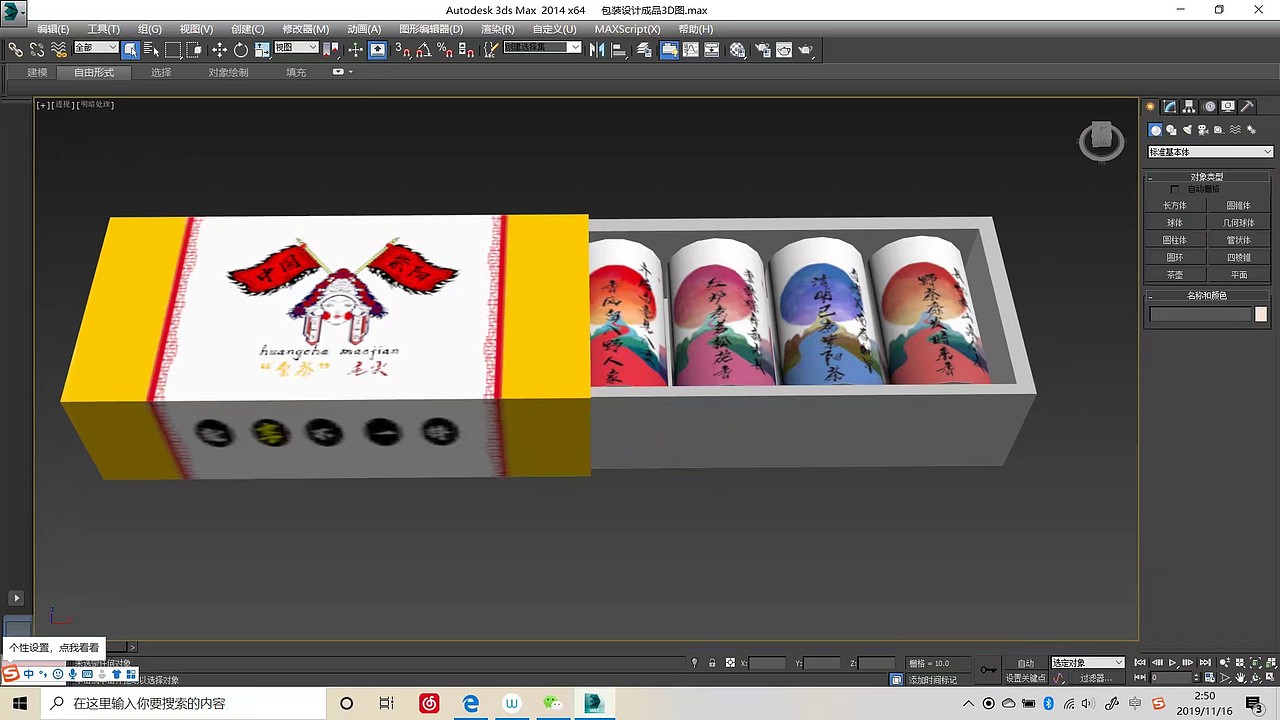Open the Curve Editor
1280x720 pixels.
point(690,49)
